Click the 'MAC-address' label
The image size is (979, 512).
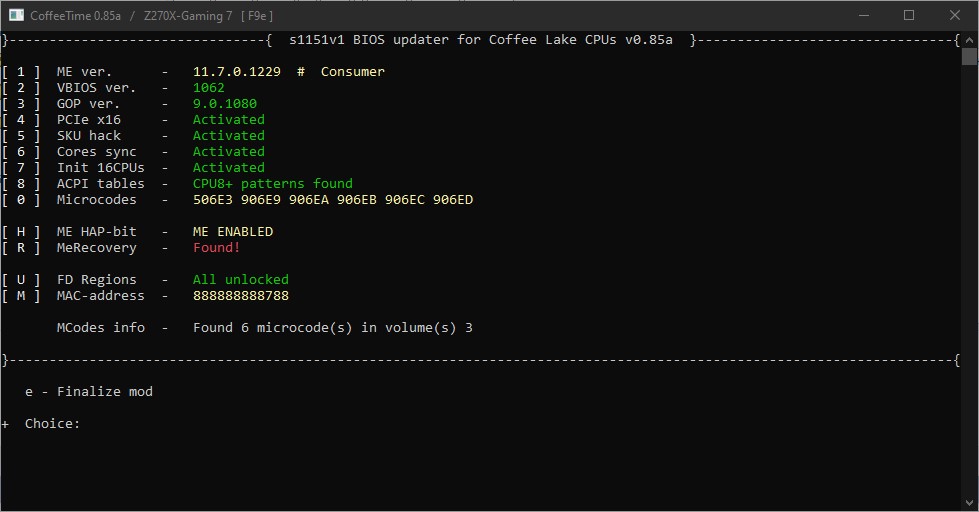[x=101, y=296]
